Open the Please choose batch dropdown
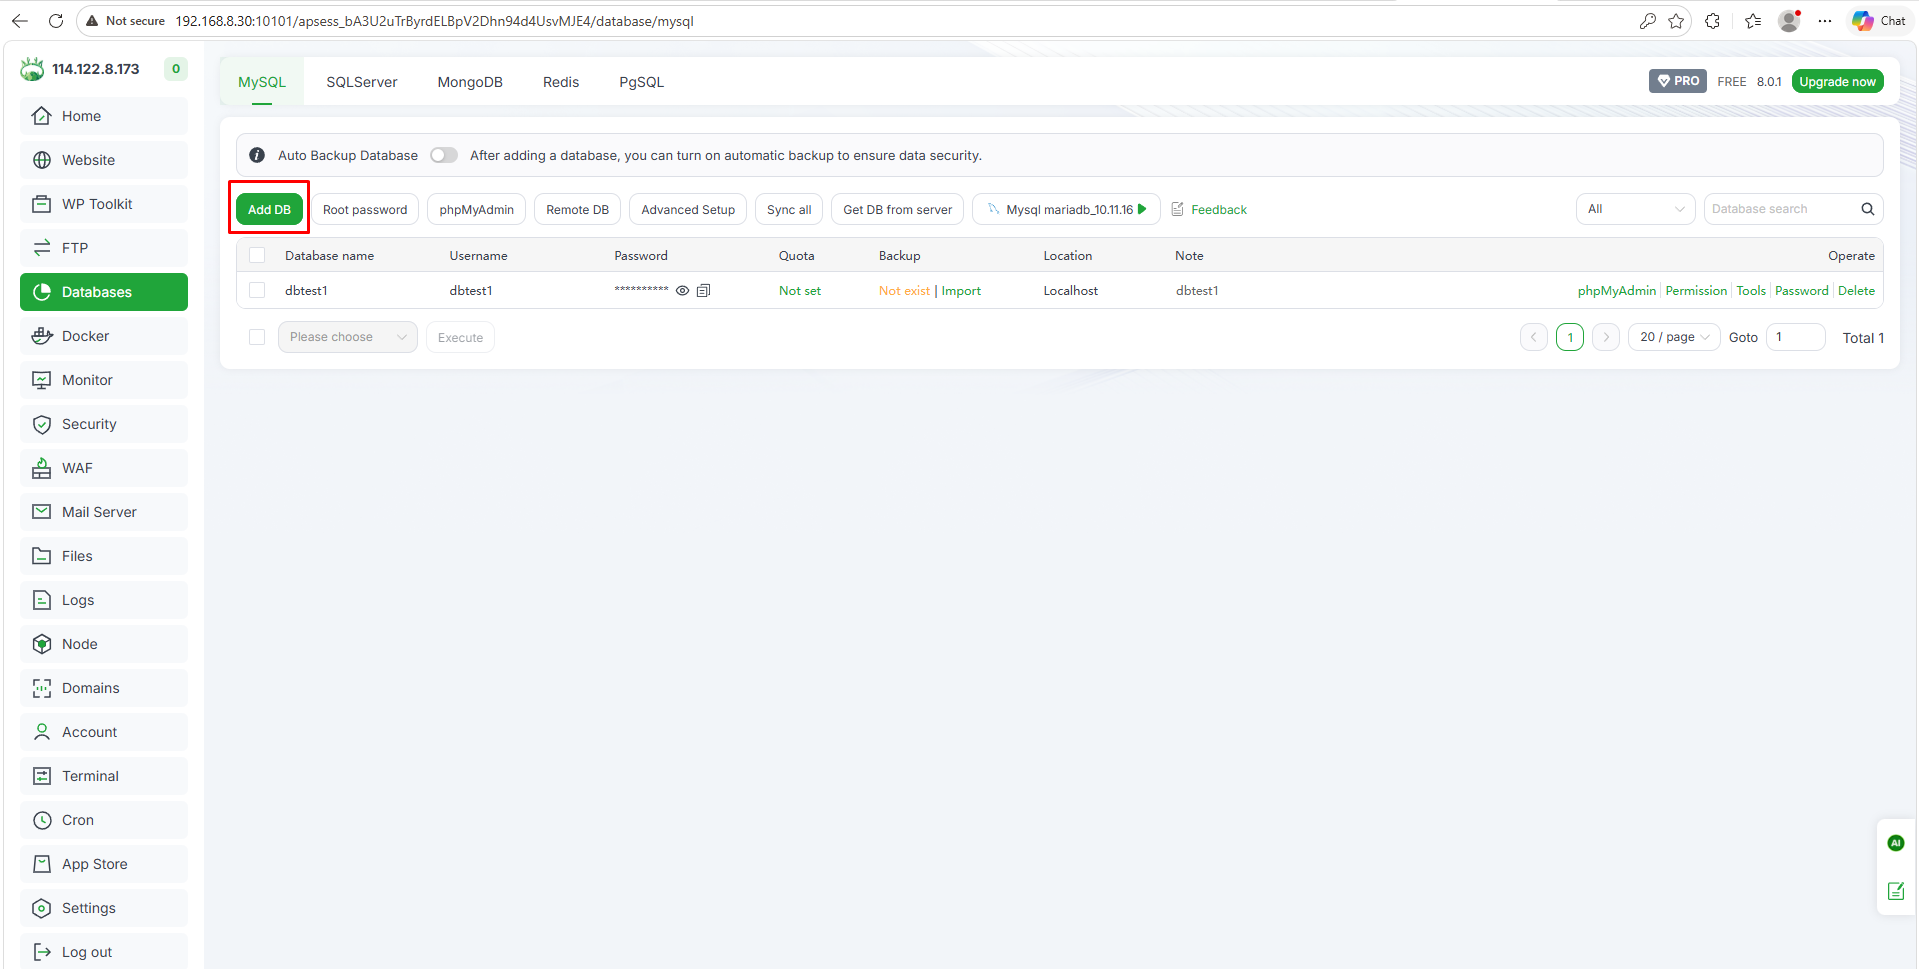The width and height of the screenshot is (1919, 969). (x=347, y=337)
